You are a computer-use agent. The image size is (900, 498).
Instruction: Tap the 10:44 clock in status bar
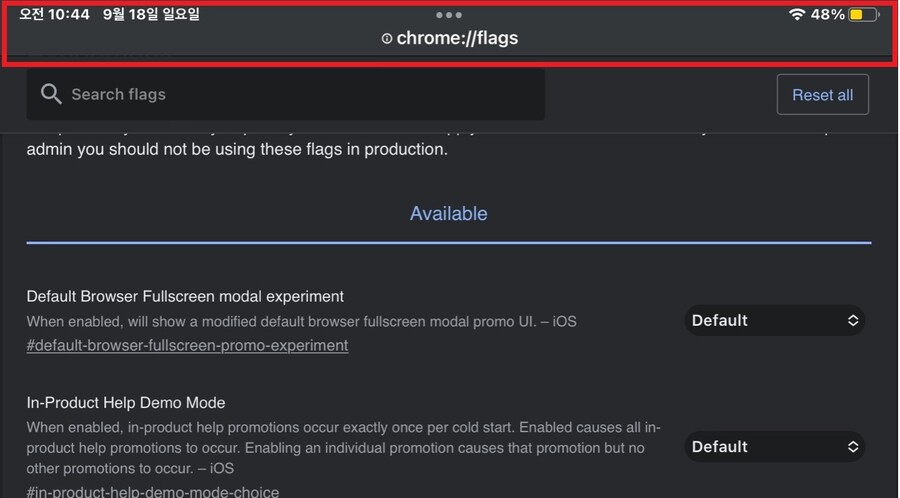point(55,14)
